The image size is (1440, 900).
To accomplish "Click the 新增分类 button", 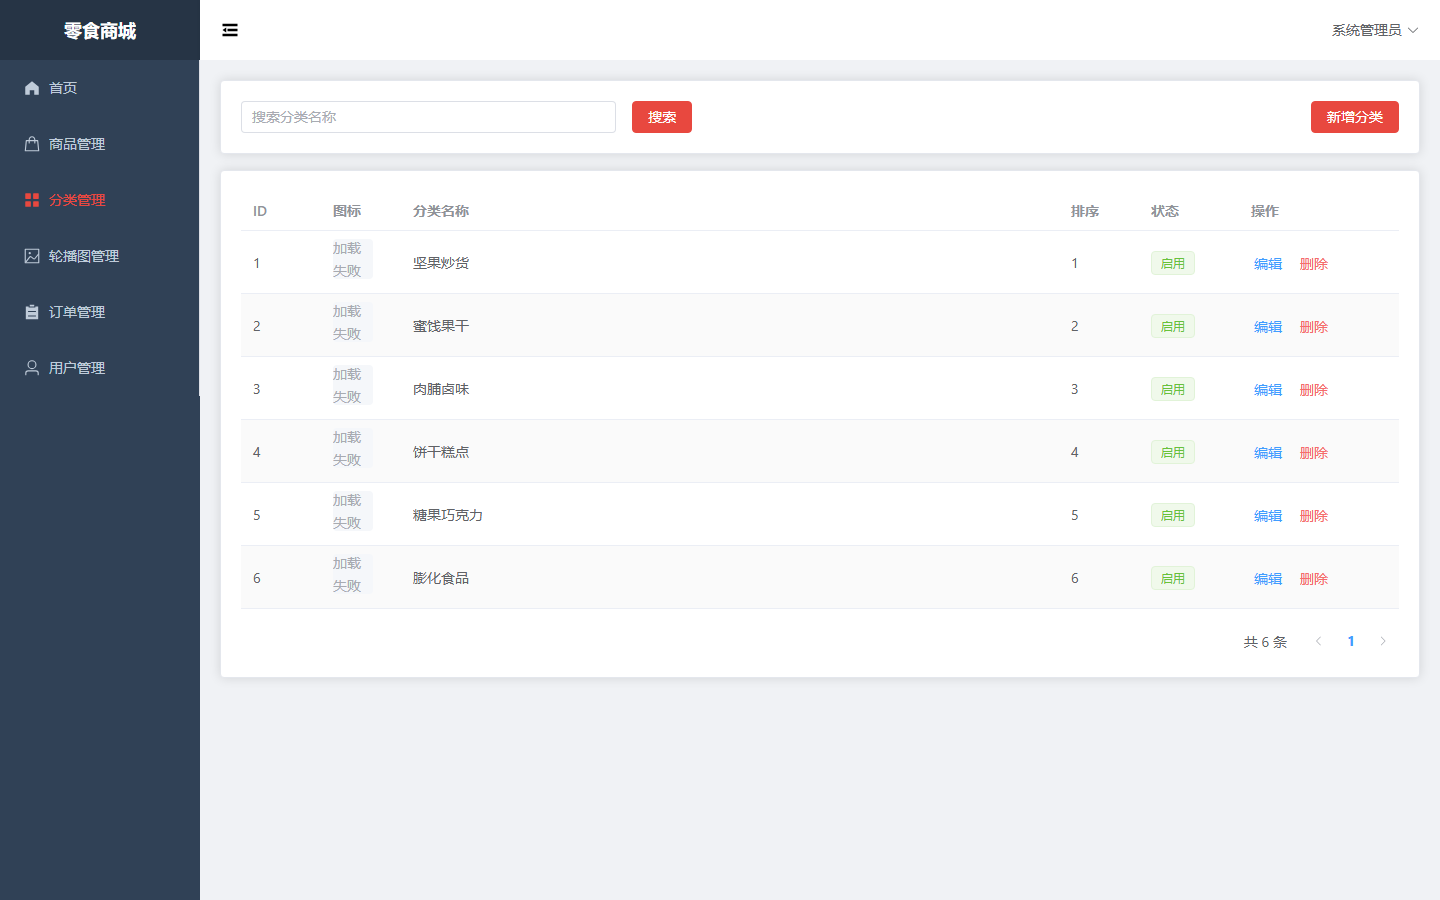I will coord(1355,117).
